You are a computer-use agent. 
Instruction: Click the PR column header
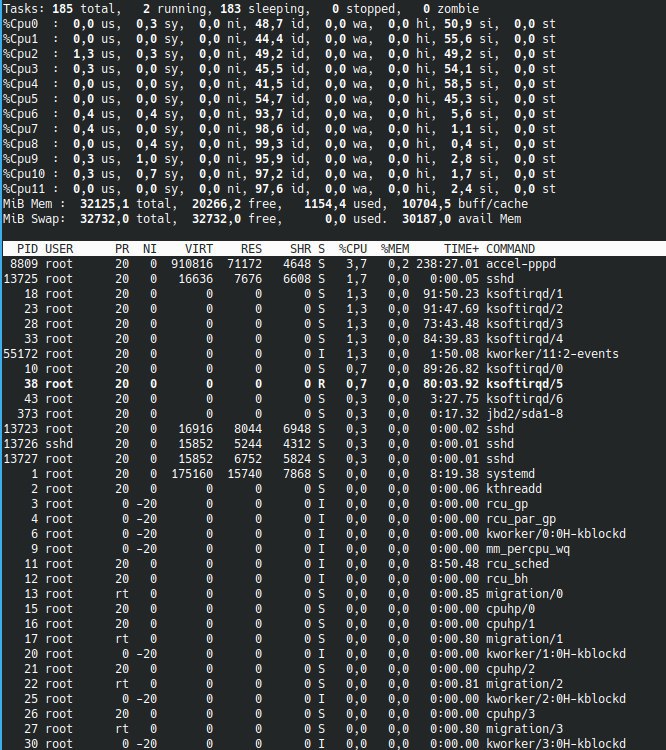(x=122, y=249)
